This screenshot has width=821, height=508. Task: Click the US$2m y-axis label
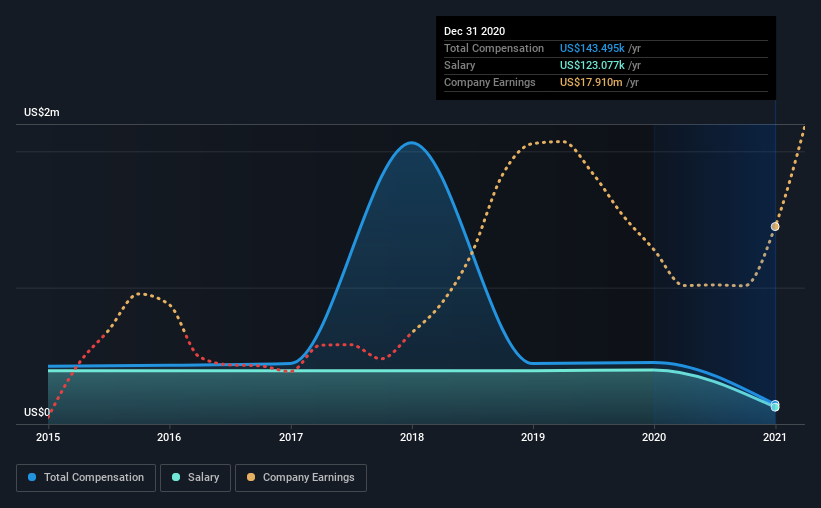42,112
